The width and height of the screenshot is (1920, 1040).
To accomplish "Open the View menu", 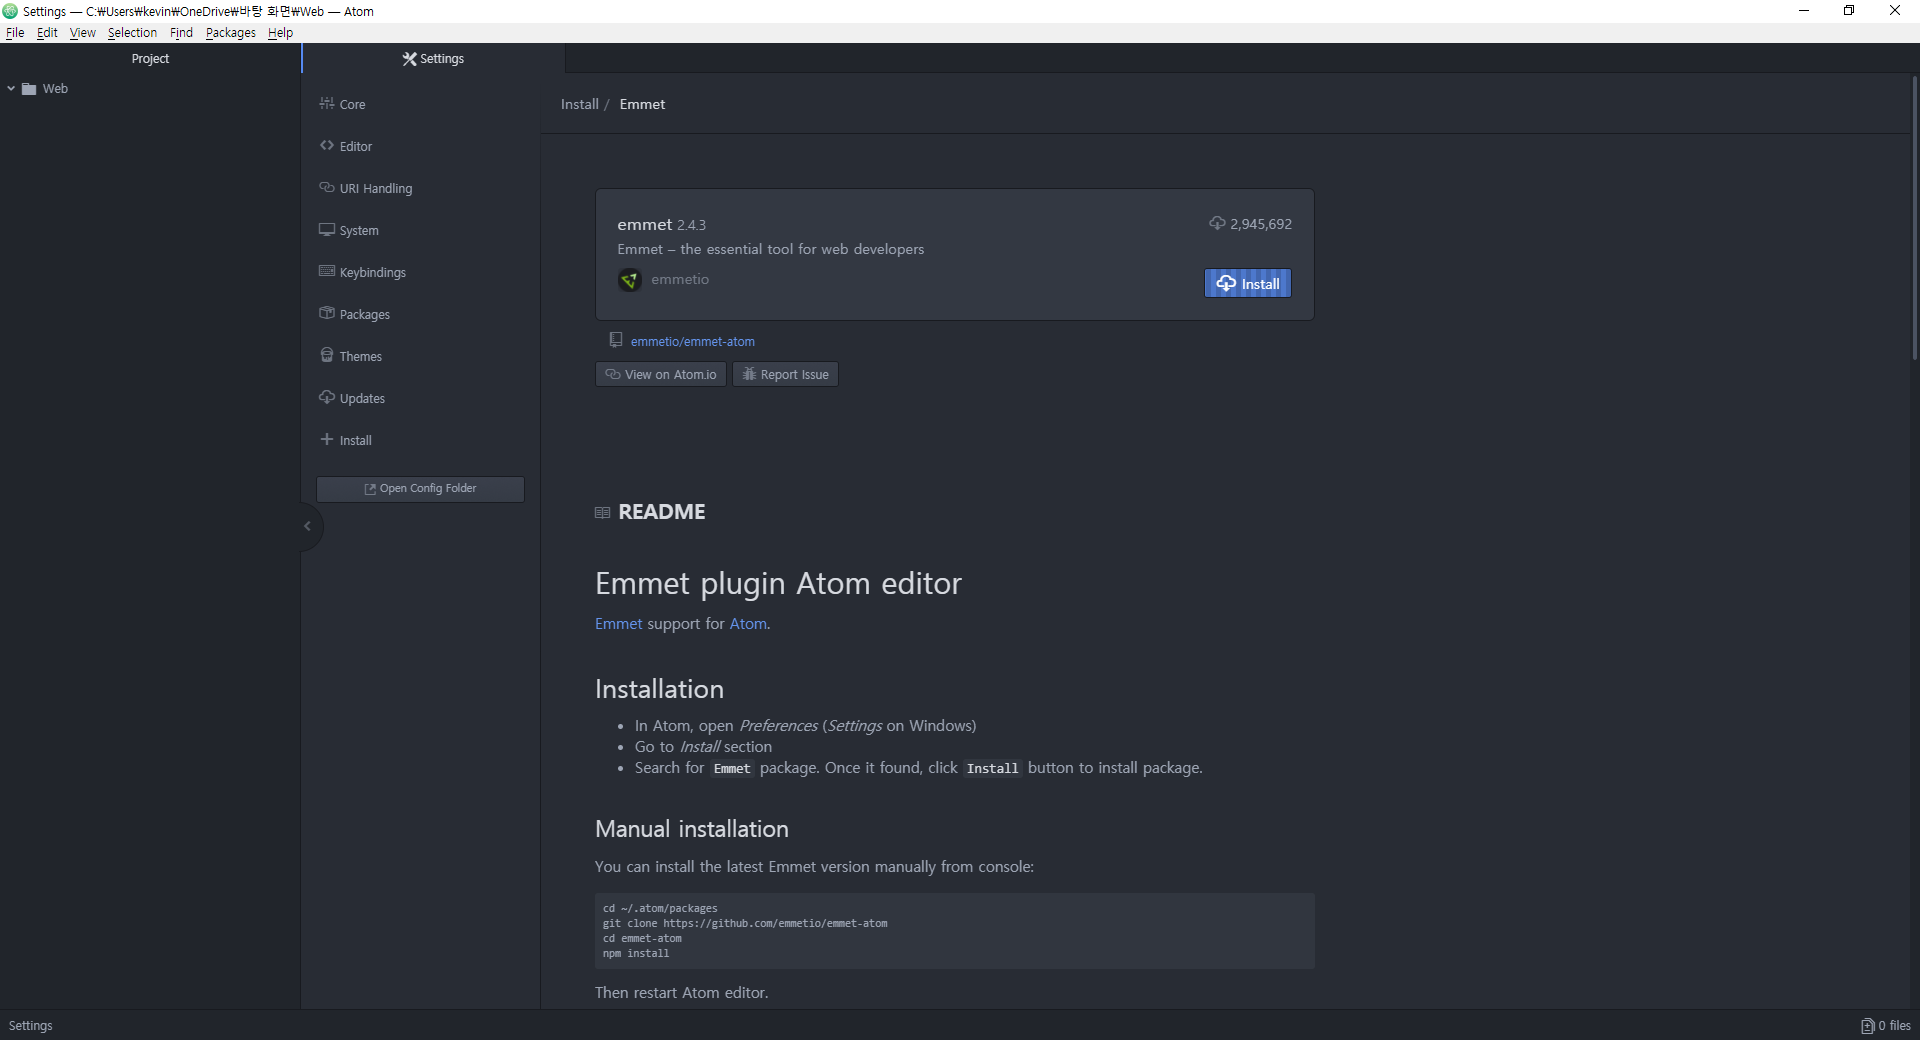I will (83, 33).
